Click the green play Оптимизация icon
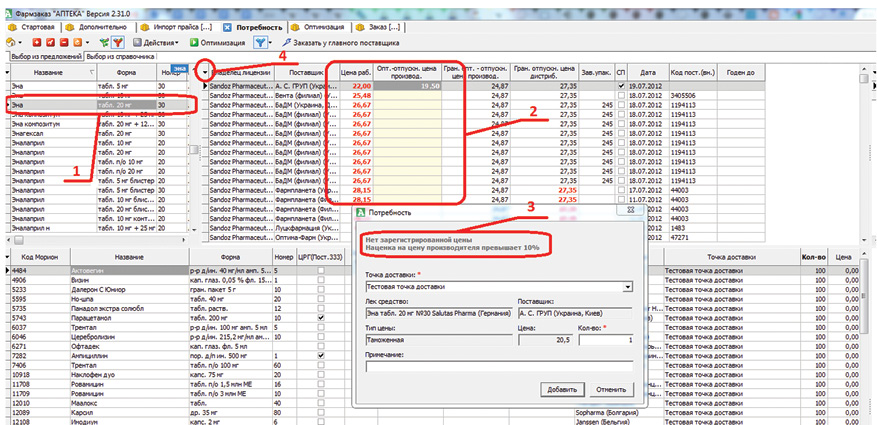 coord(194,42)
